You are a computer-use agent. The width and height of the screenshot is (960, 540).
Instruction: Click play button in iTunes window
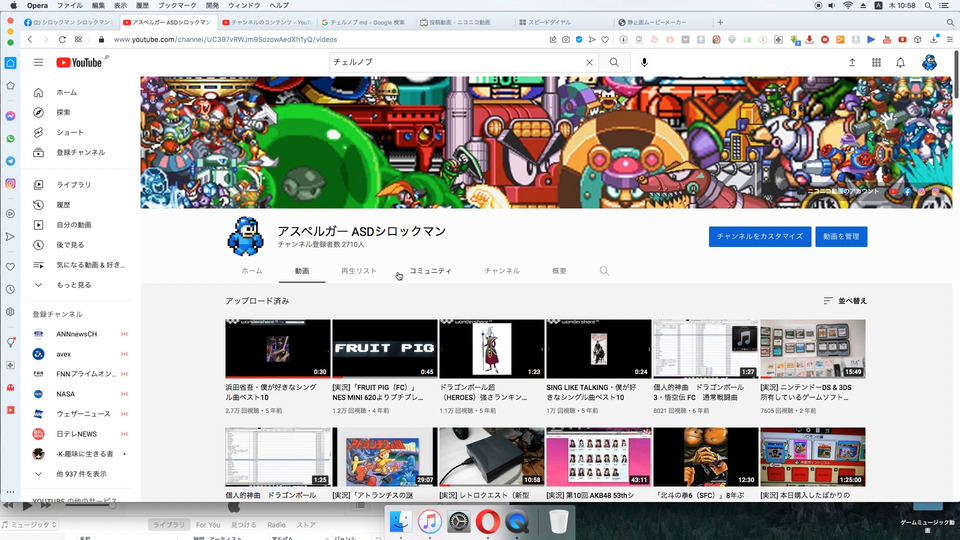27,506
